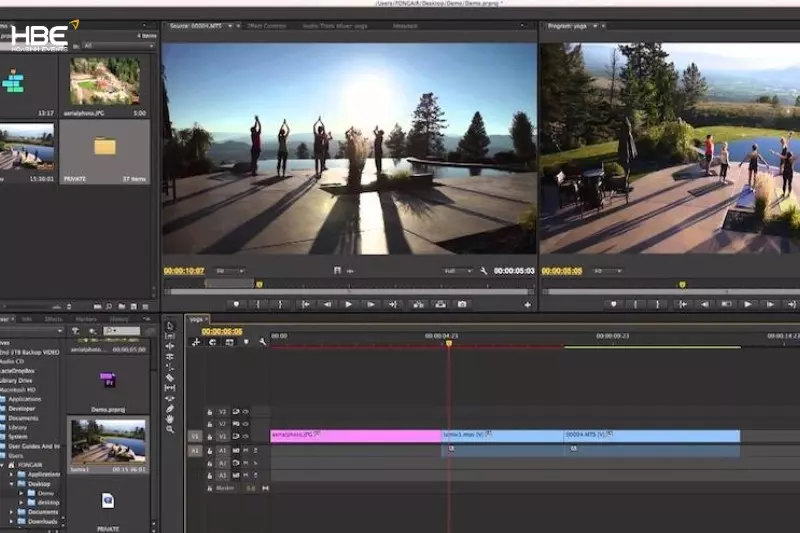
Task: Open Source monitor playback resolution dropdown
Action: tap(457, 271)
